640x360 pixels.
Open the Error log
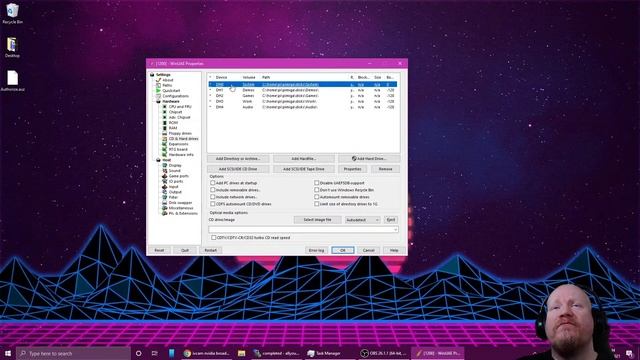click(x=316, y=250)
